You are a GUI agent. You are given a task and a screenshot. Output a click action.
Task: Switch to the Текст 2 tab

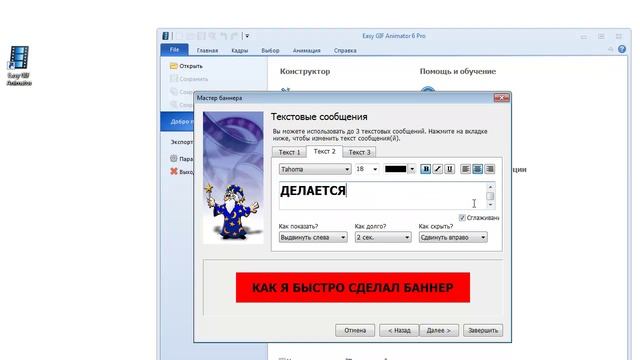pos(324,151)
